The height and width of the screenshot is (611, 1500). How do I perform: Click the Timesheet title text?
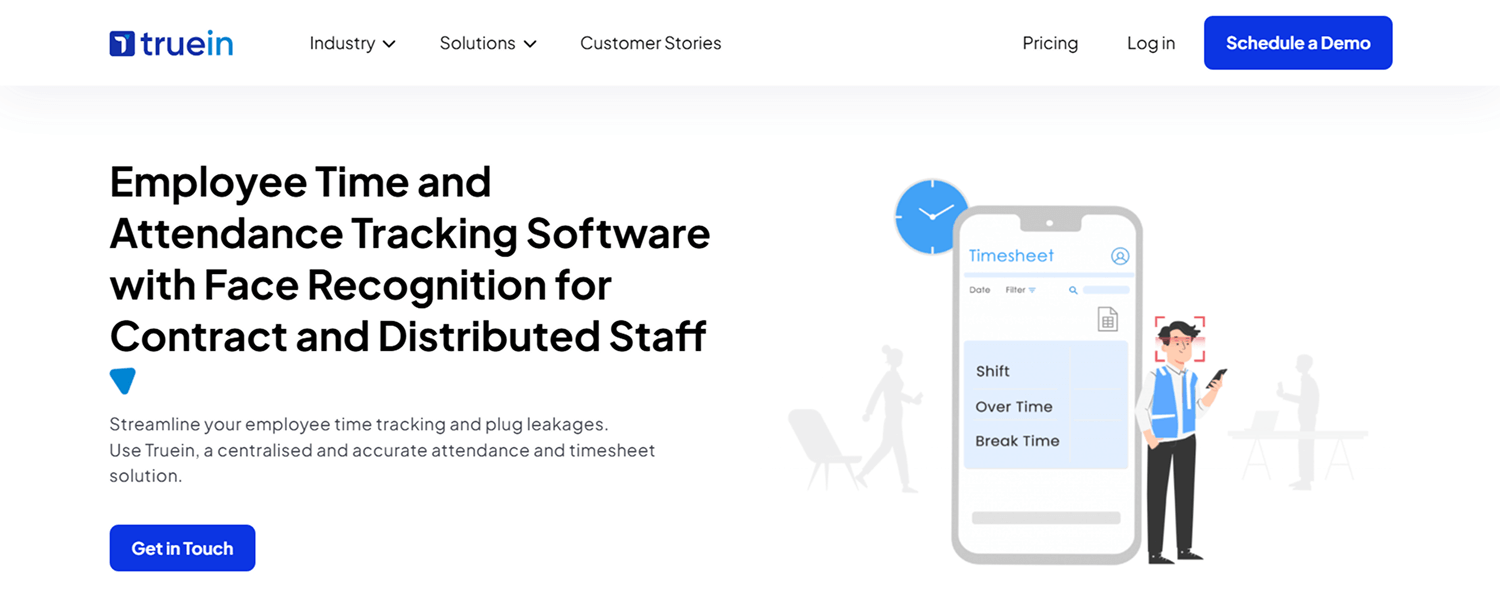coord(1011,256)
